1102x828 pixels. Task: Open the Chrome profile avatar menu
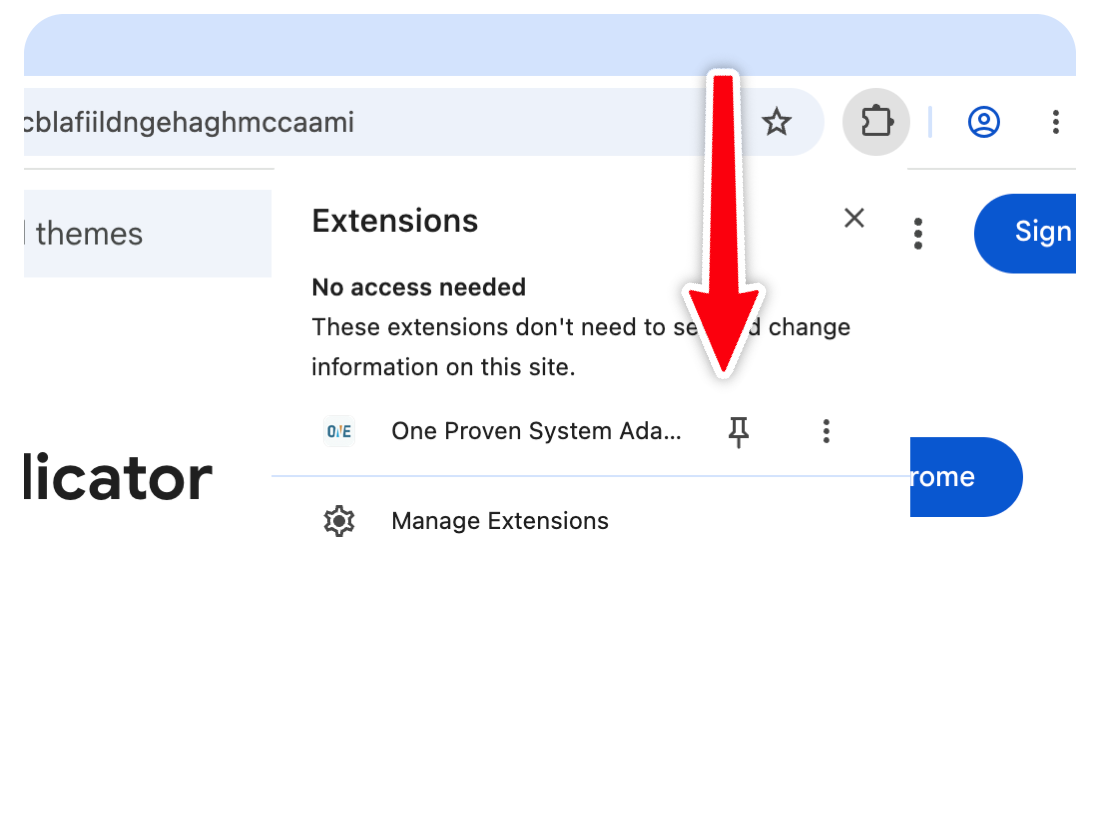pyautogui.click(x=984, y=122)
